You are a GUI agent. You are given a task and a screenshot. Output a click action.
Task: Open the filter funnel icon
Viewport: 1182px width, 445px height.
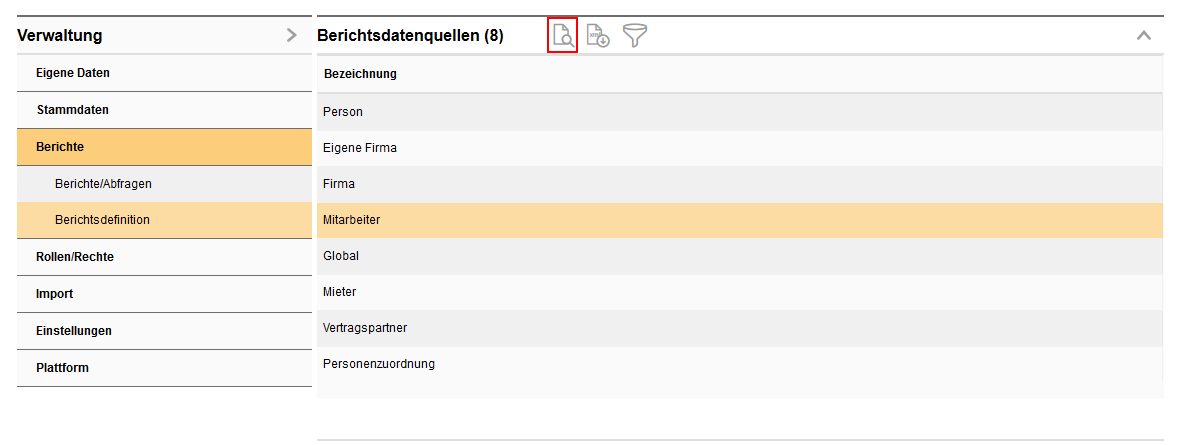point(635,36)
